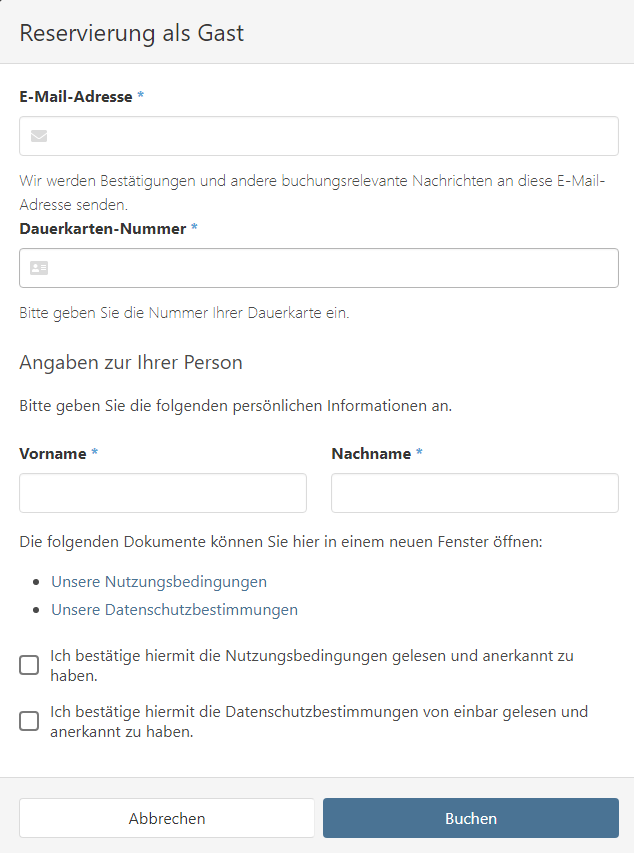Click Abbrechen to cancel the reservation
Image resolution: width=634 pixels, height=853 pixels.
(166, 817)
